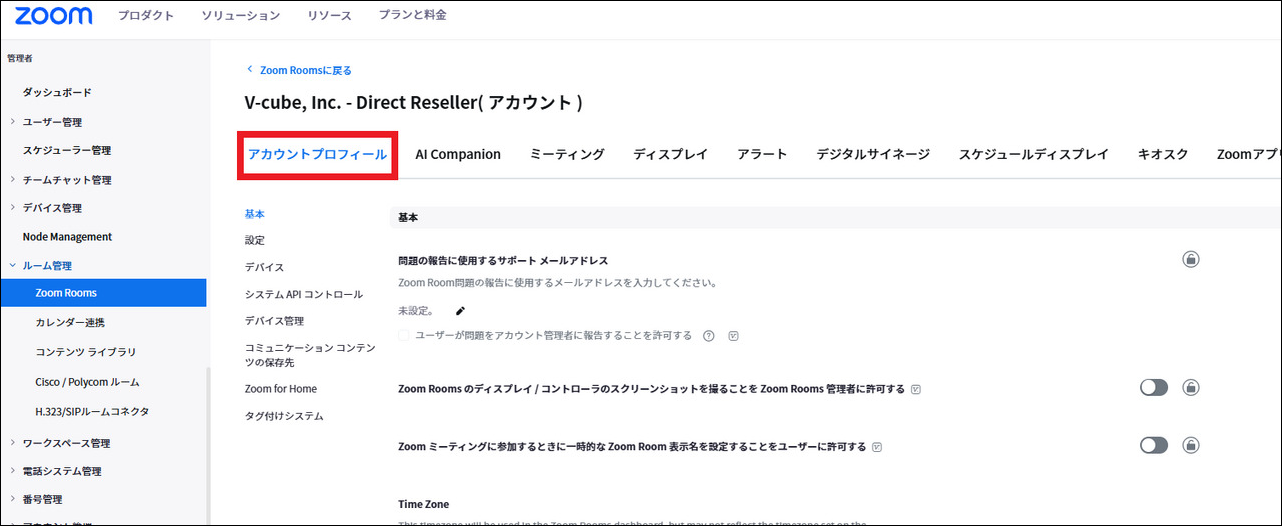Switch to ミーティング tab
The width and height of the screenshot is (1282, 526).
pyautogui.click(x=567, y=154)
